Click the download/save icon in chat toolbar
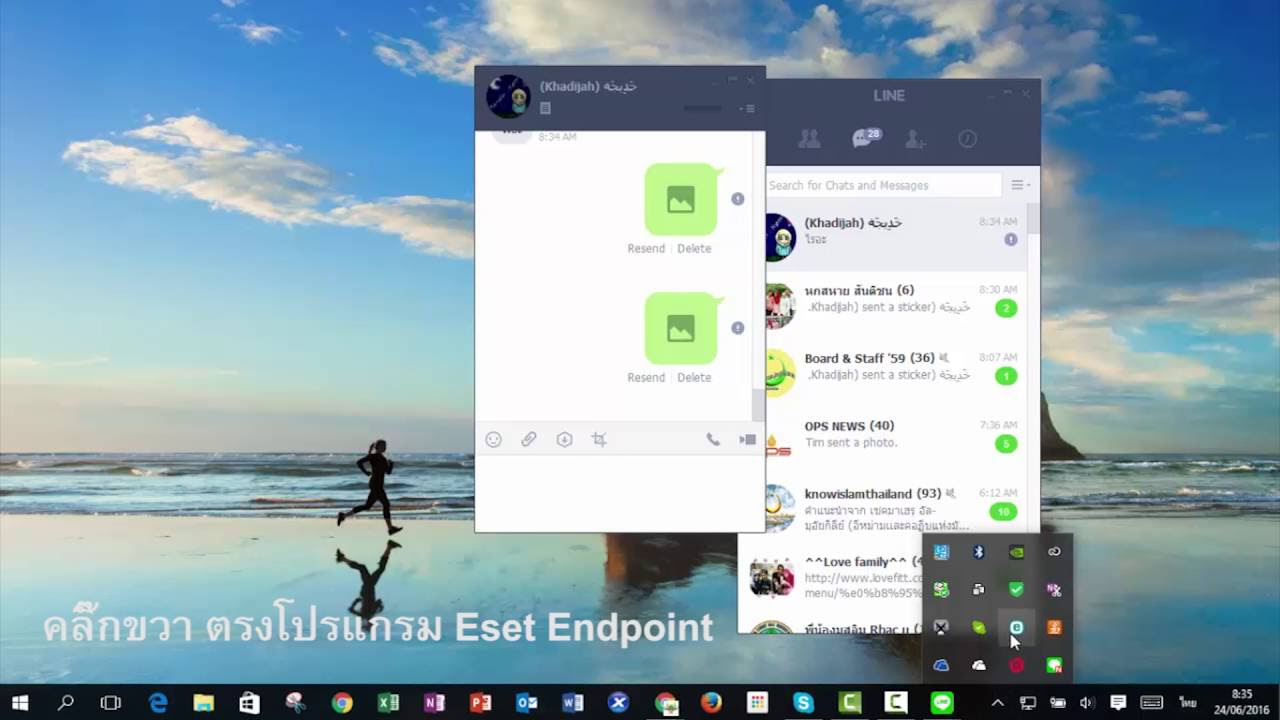Viewport: 1280px width, 720px height. pos(564,439)
